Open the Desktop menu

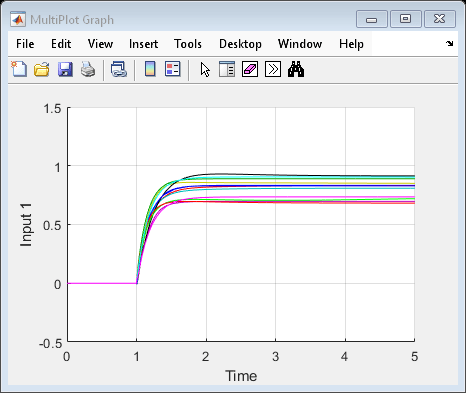(240, 44)
